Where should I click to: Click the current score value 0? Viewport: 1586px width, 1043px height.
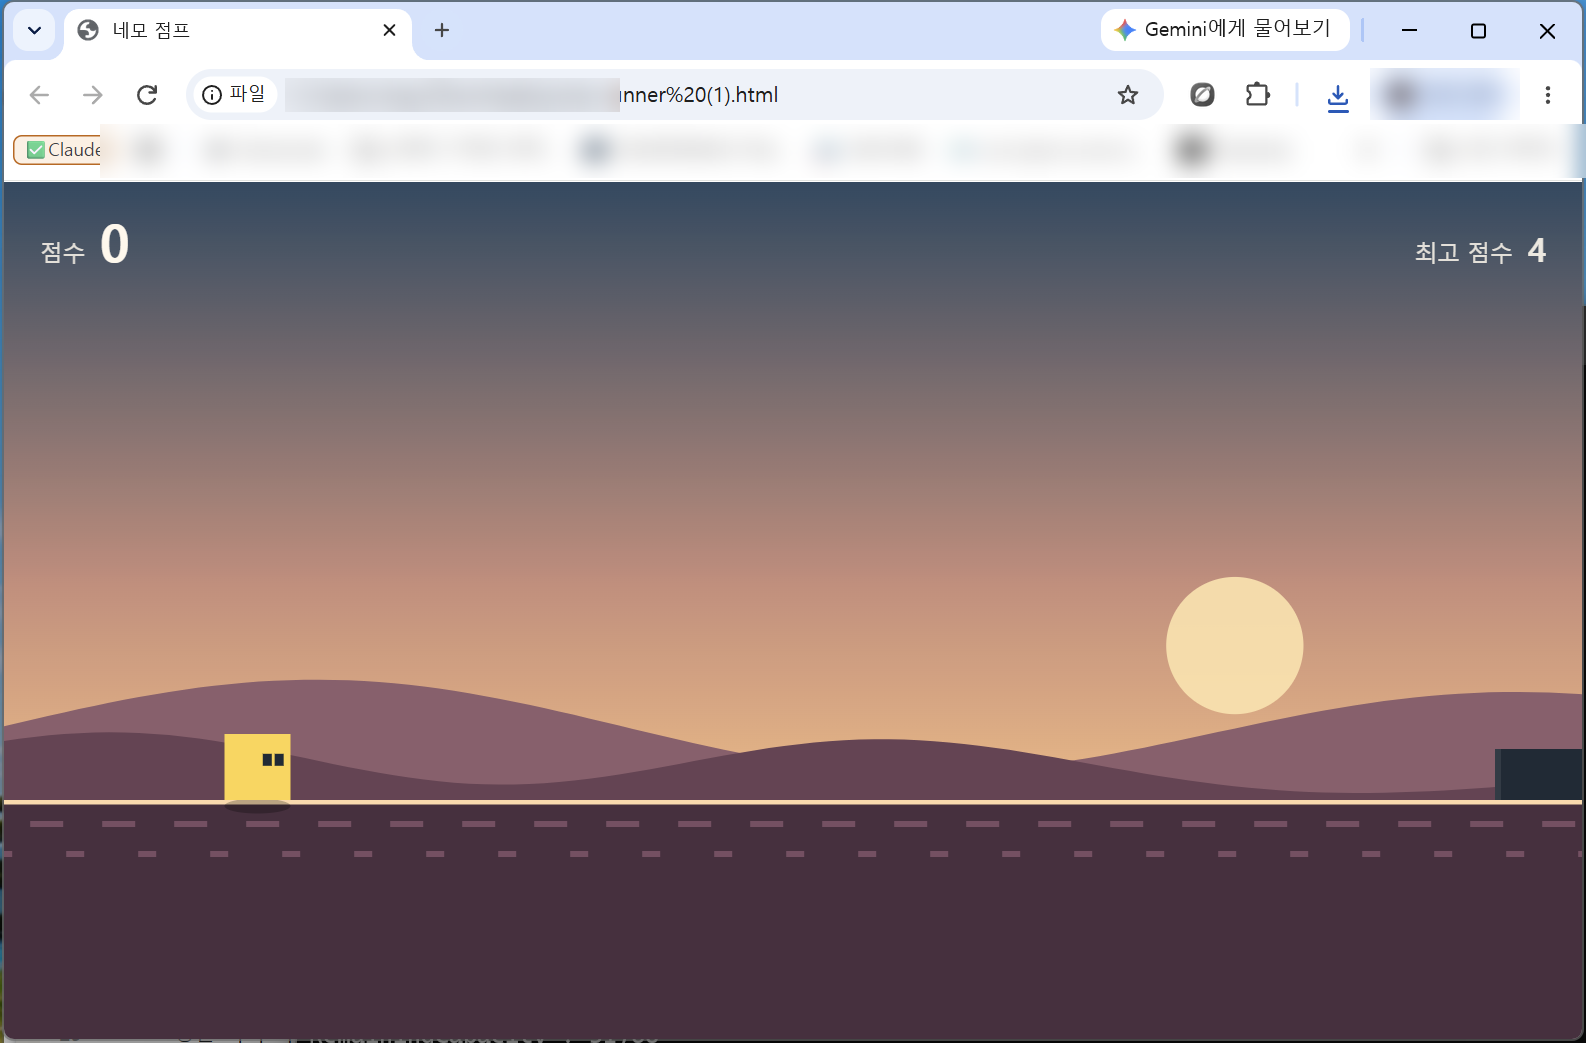[115, 245]
